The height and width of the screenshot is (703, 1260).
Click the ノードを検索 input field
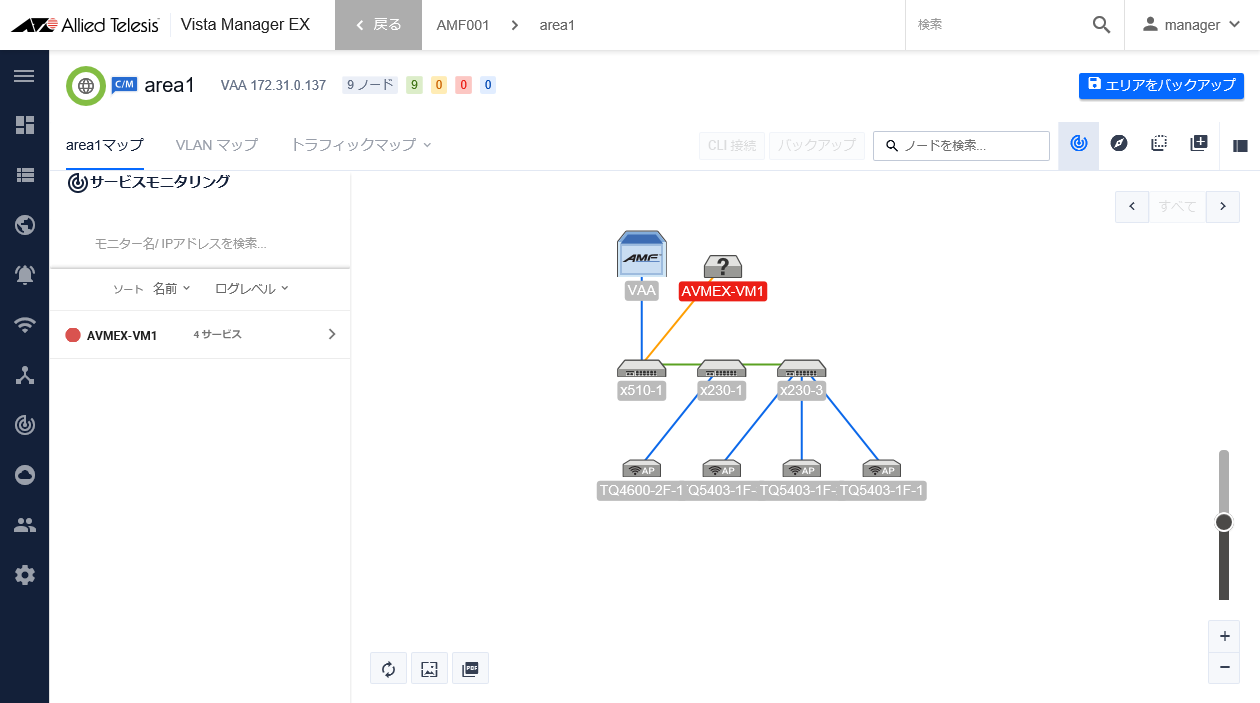point(961,145)
